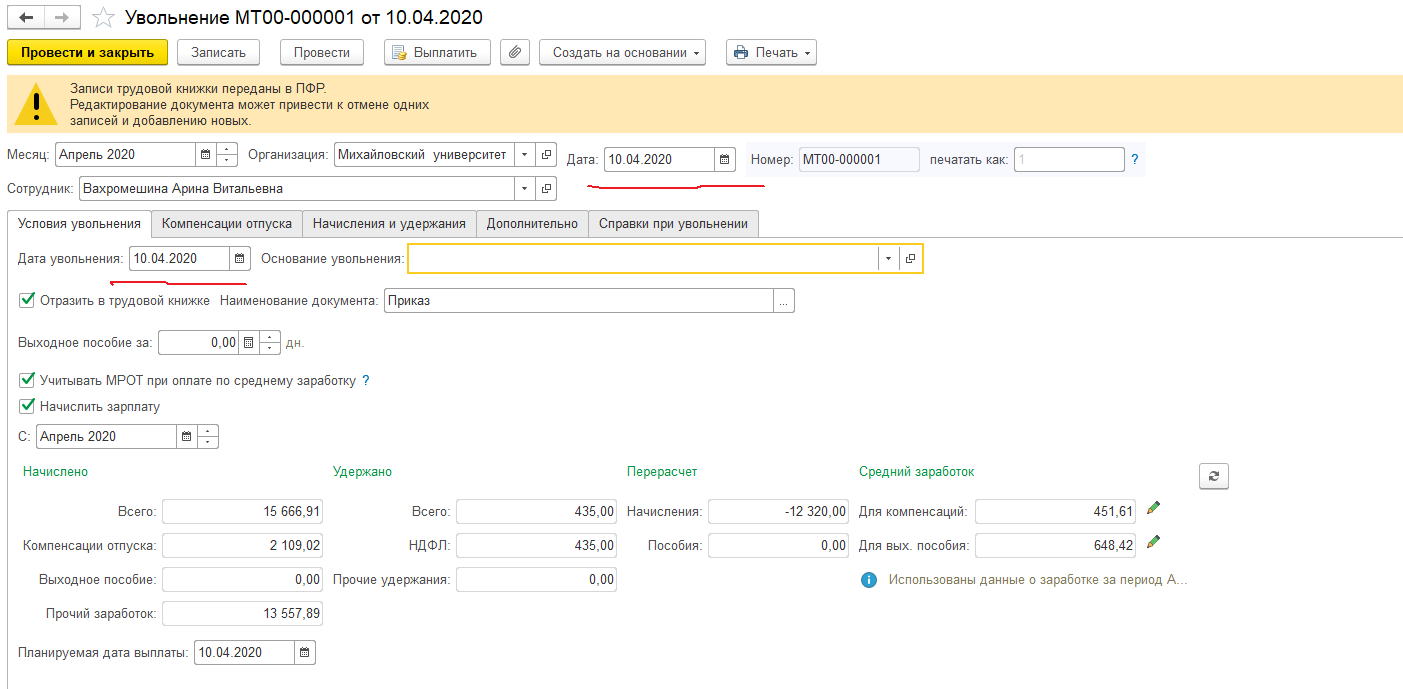Click the Наименование документа field with Приказ
Image resolution: width=1403 pixels, height=689 pixels.
(x=579, y=301)
